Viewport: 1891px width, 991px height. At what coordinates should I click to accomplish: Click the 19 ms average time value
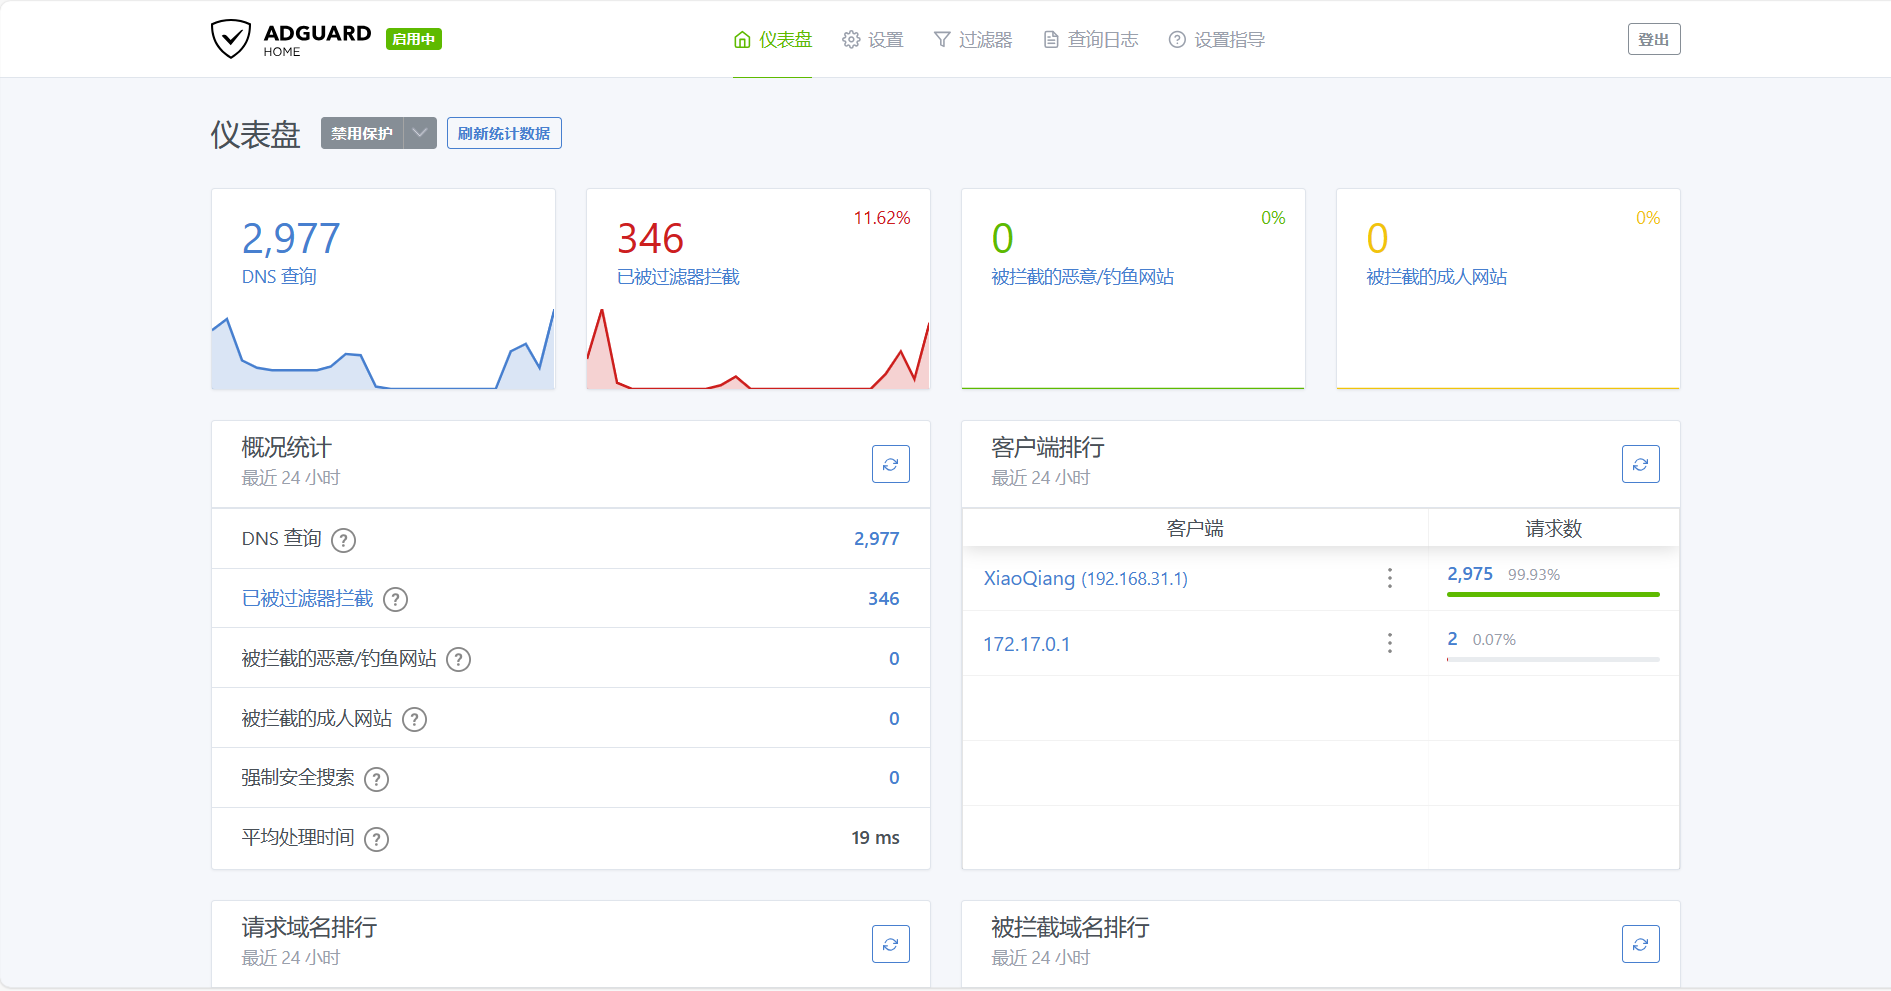pos(876,838)
